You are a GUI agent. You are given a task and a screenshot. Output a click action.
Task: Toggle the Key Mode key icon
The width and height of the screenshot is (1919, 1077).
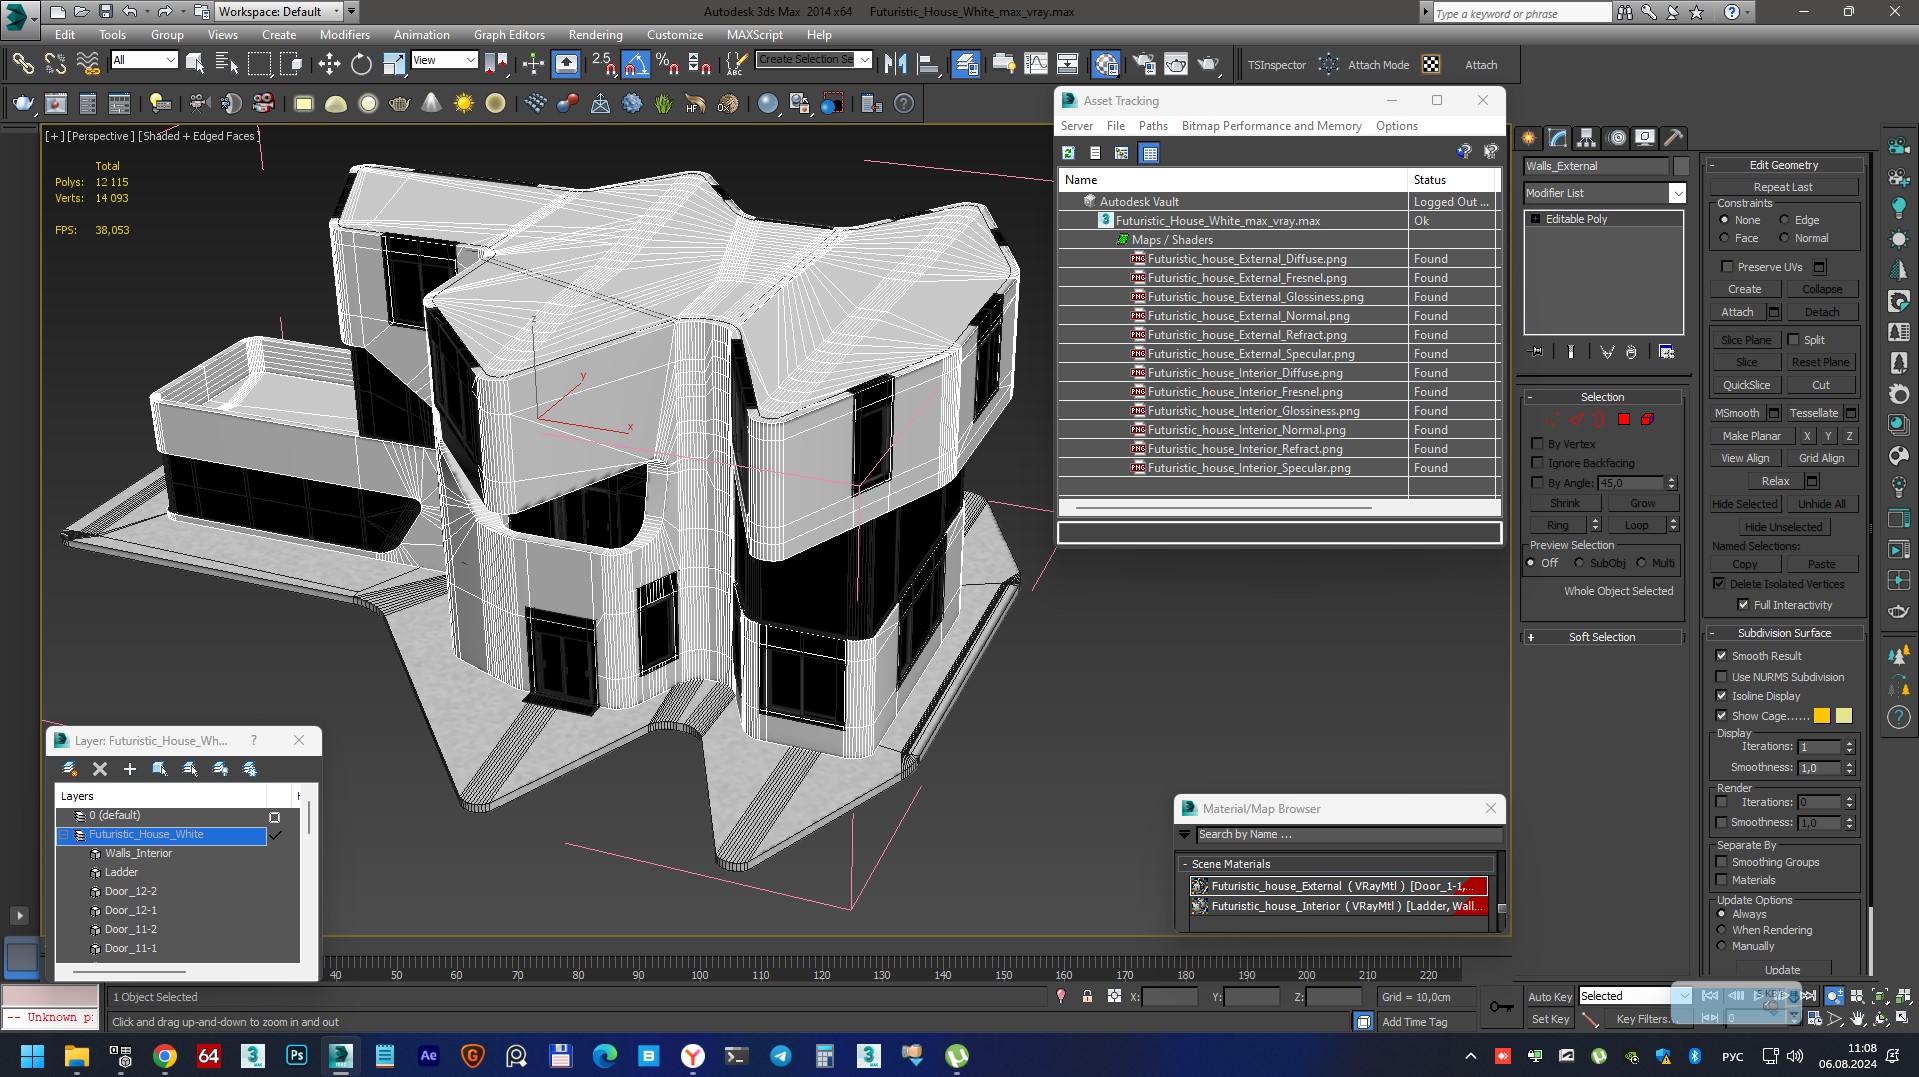[x=1501, y=1007]
